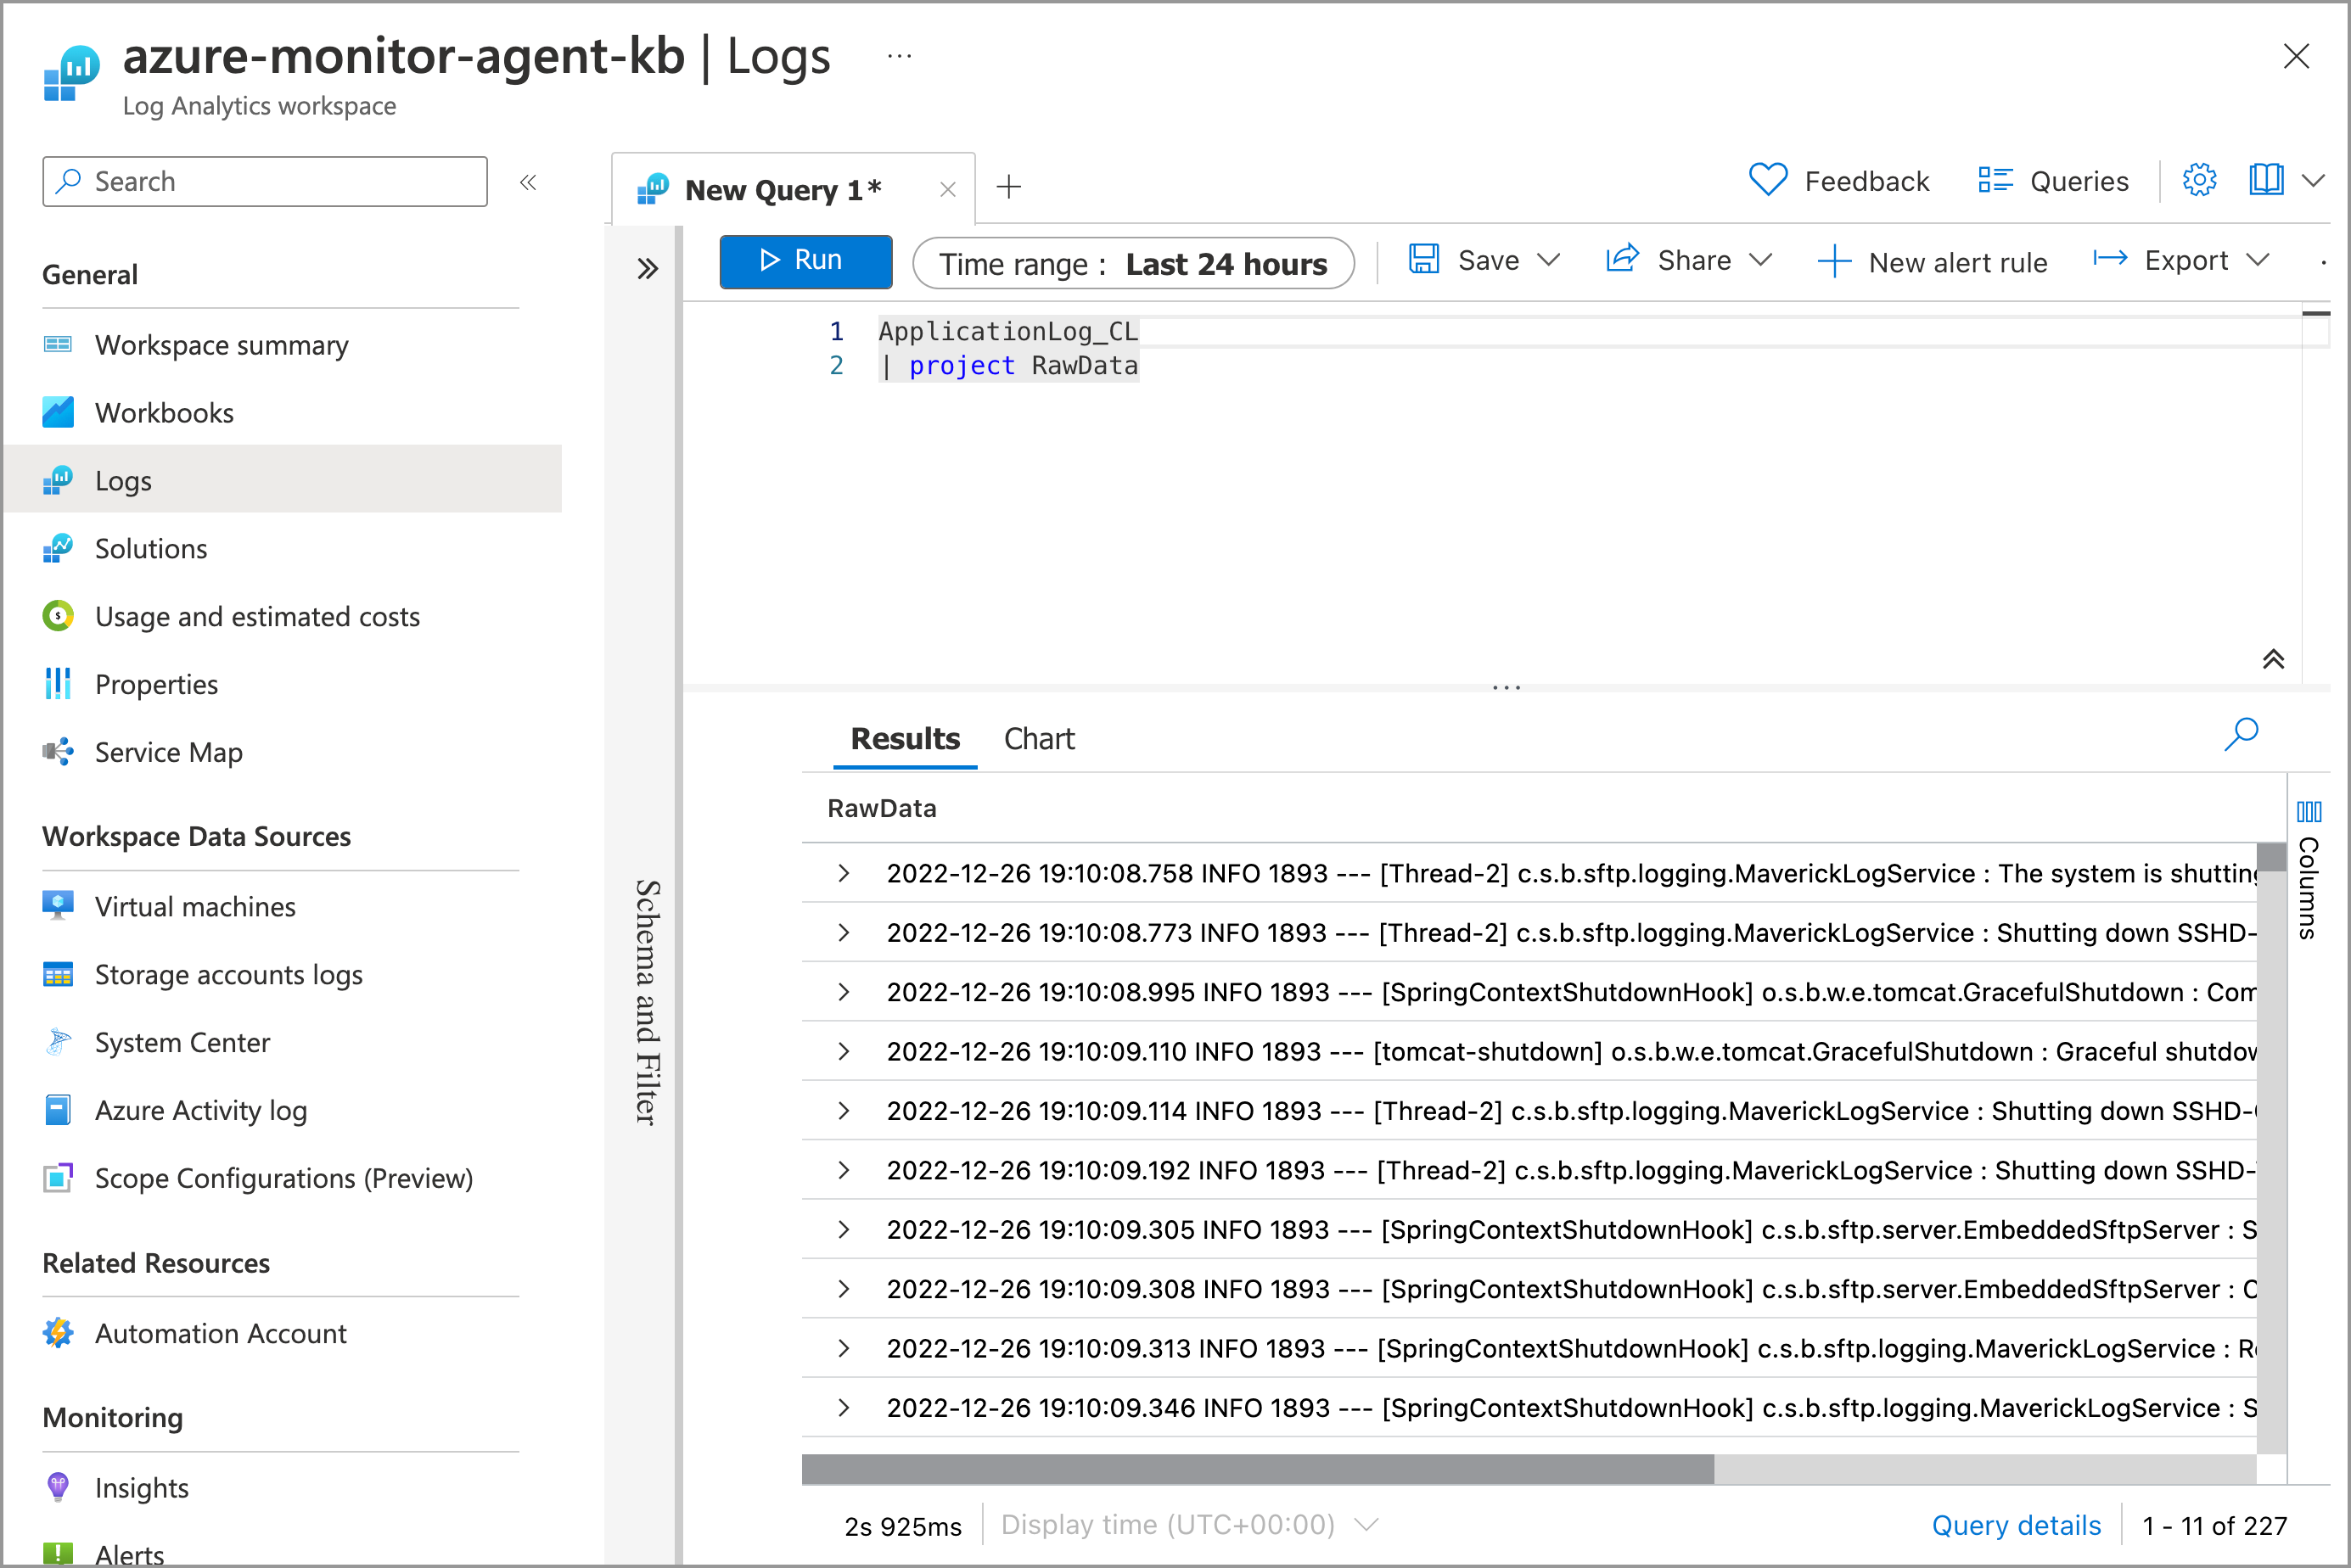Viewport: 2351px width, 1568px height.
Task: Click the sidebar Search field
Action: tap(265, 181)
